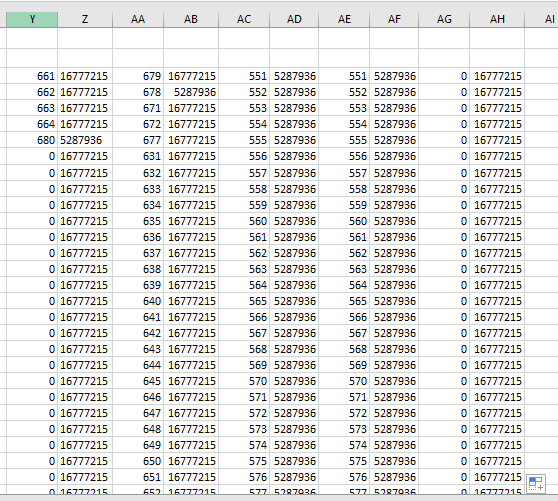Open the Quick Analysis icon near the selection

point(536,484)
